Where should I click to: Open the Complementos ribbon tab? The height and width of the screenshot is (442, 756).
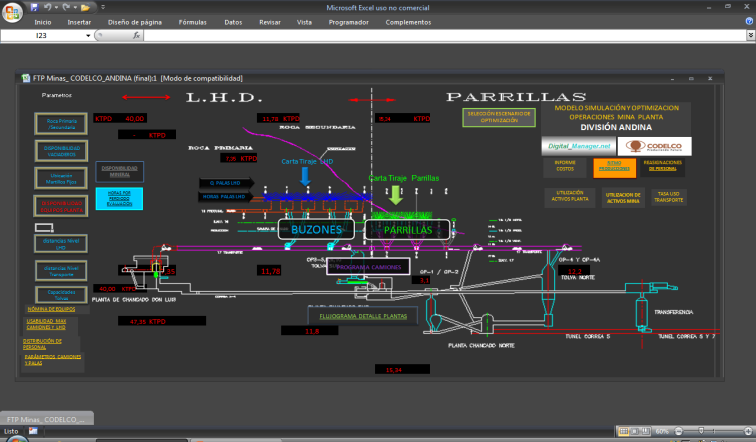(x=408, y=22)
